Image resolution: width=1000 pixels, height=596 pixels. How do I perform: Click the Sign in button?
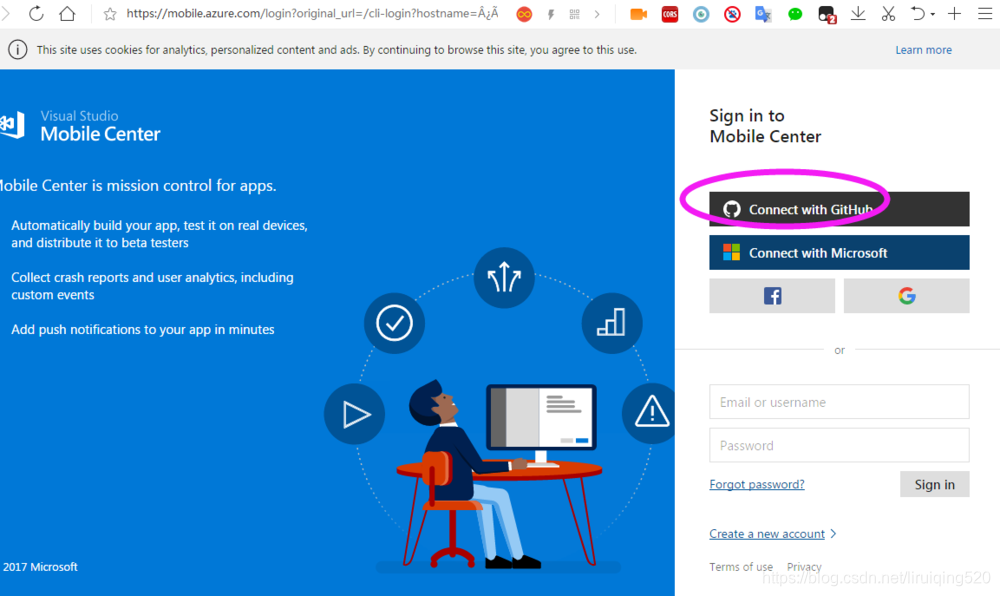[934, 484]
